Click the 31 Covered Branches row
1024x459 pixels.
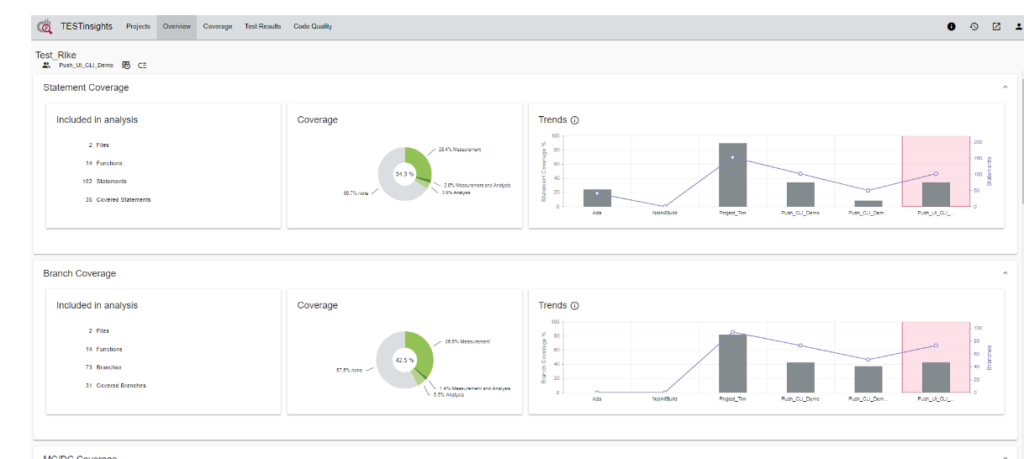(116, 386)
